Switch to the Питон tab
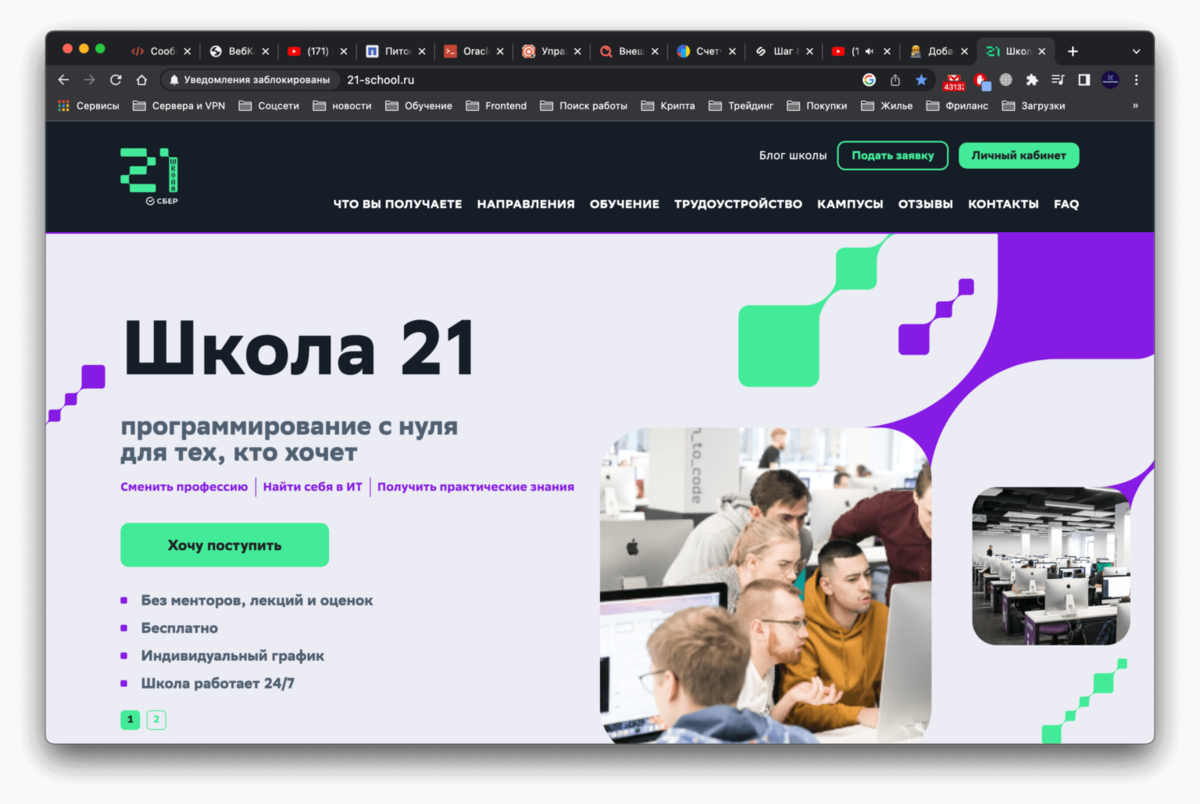1200x804 pixels. pyautogui.click(x=395, y=51)
